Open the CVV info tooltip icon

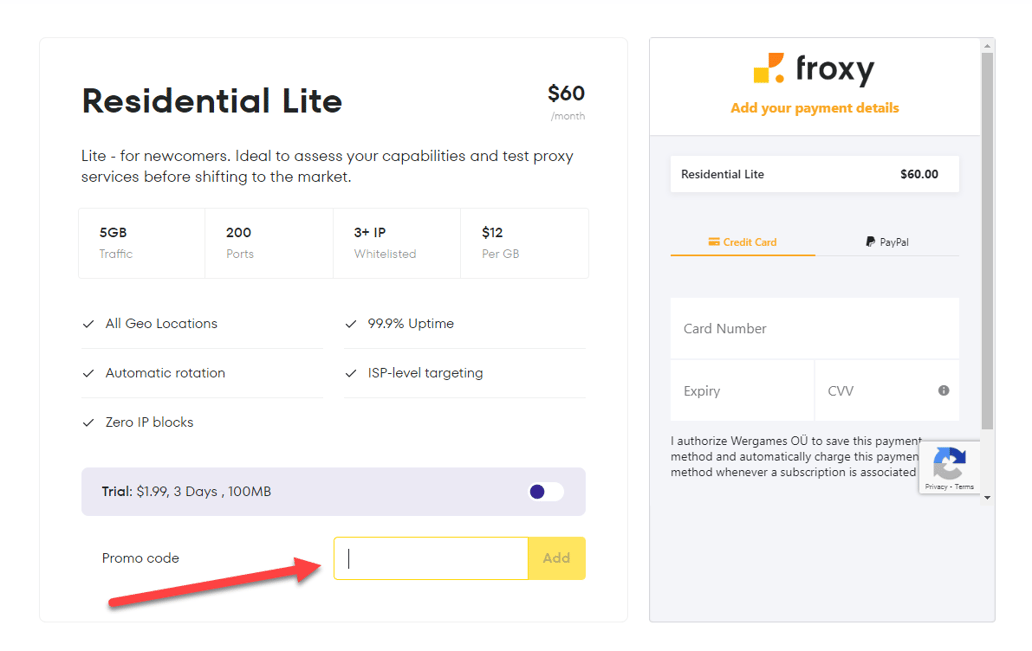pyautogui.click(x=941, y=391)
